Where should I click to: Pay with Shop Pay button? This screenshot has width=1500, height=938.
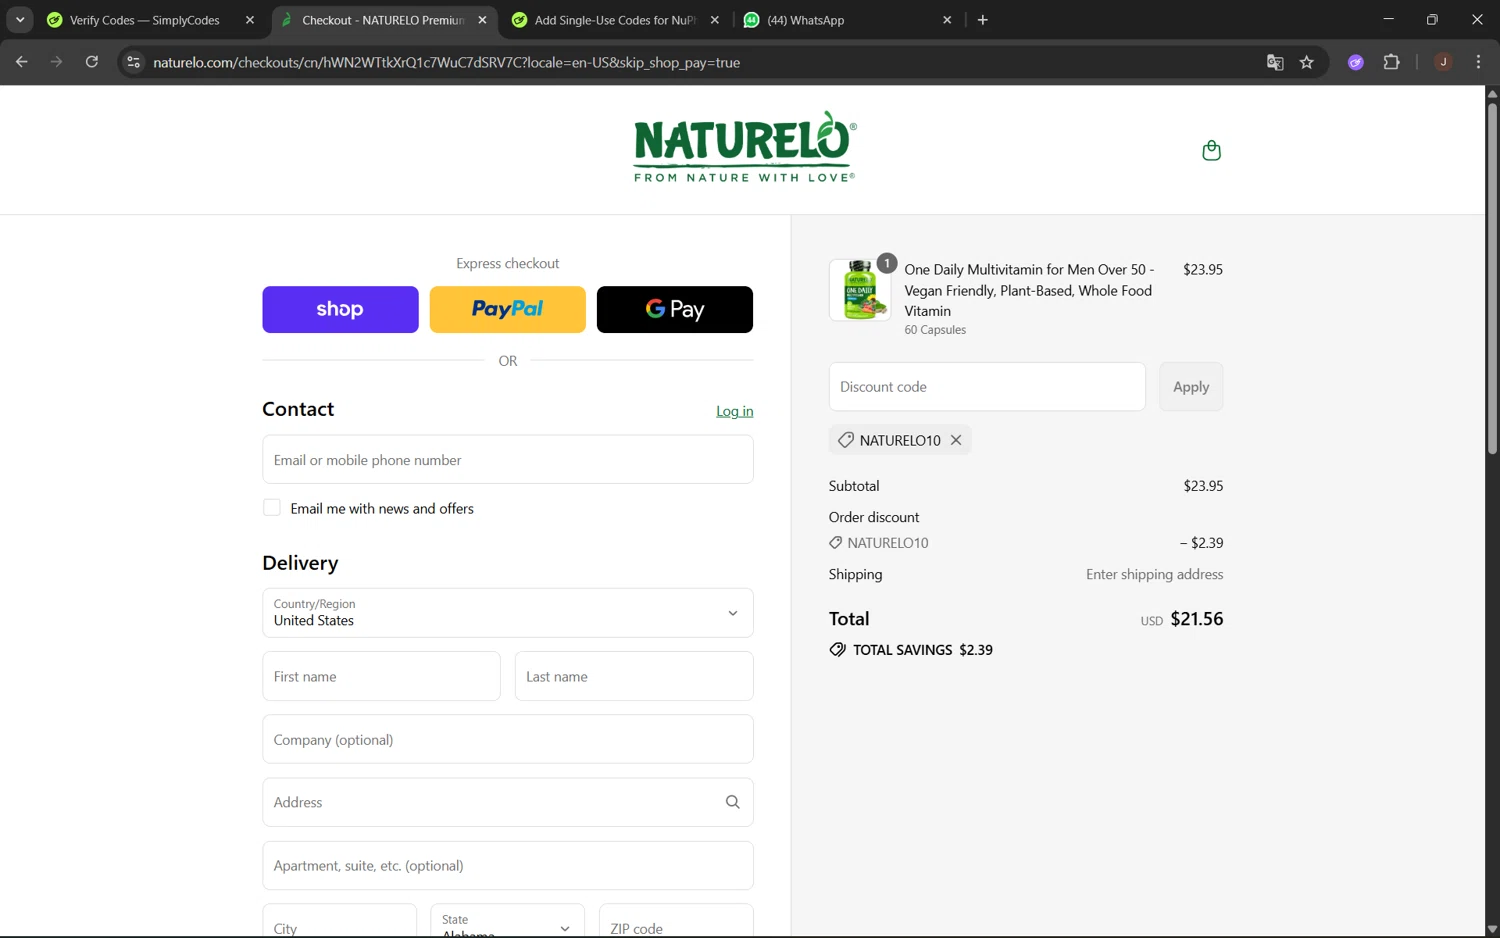click(x=340, y=310)
